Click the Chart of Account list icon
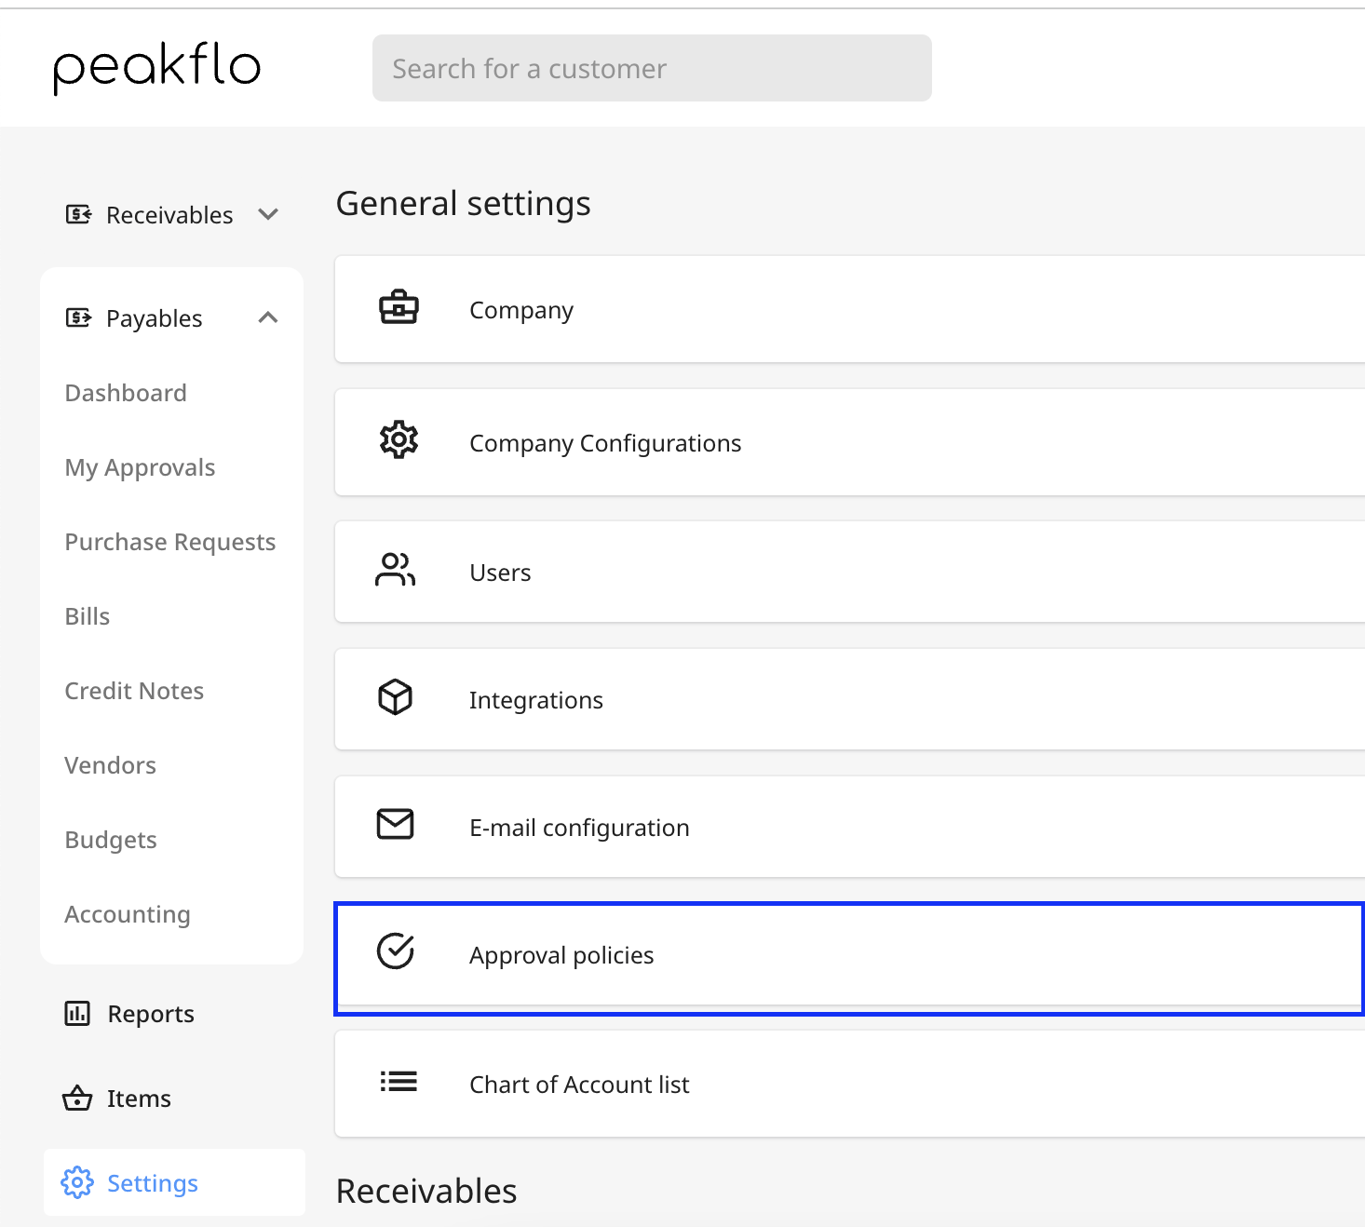 [x=397, y=1081]
